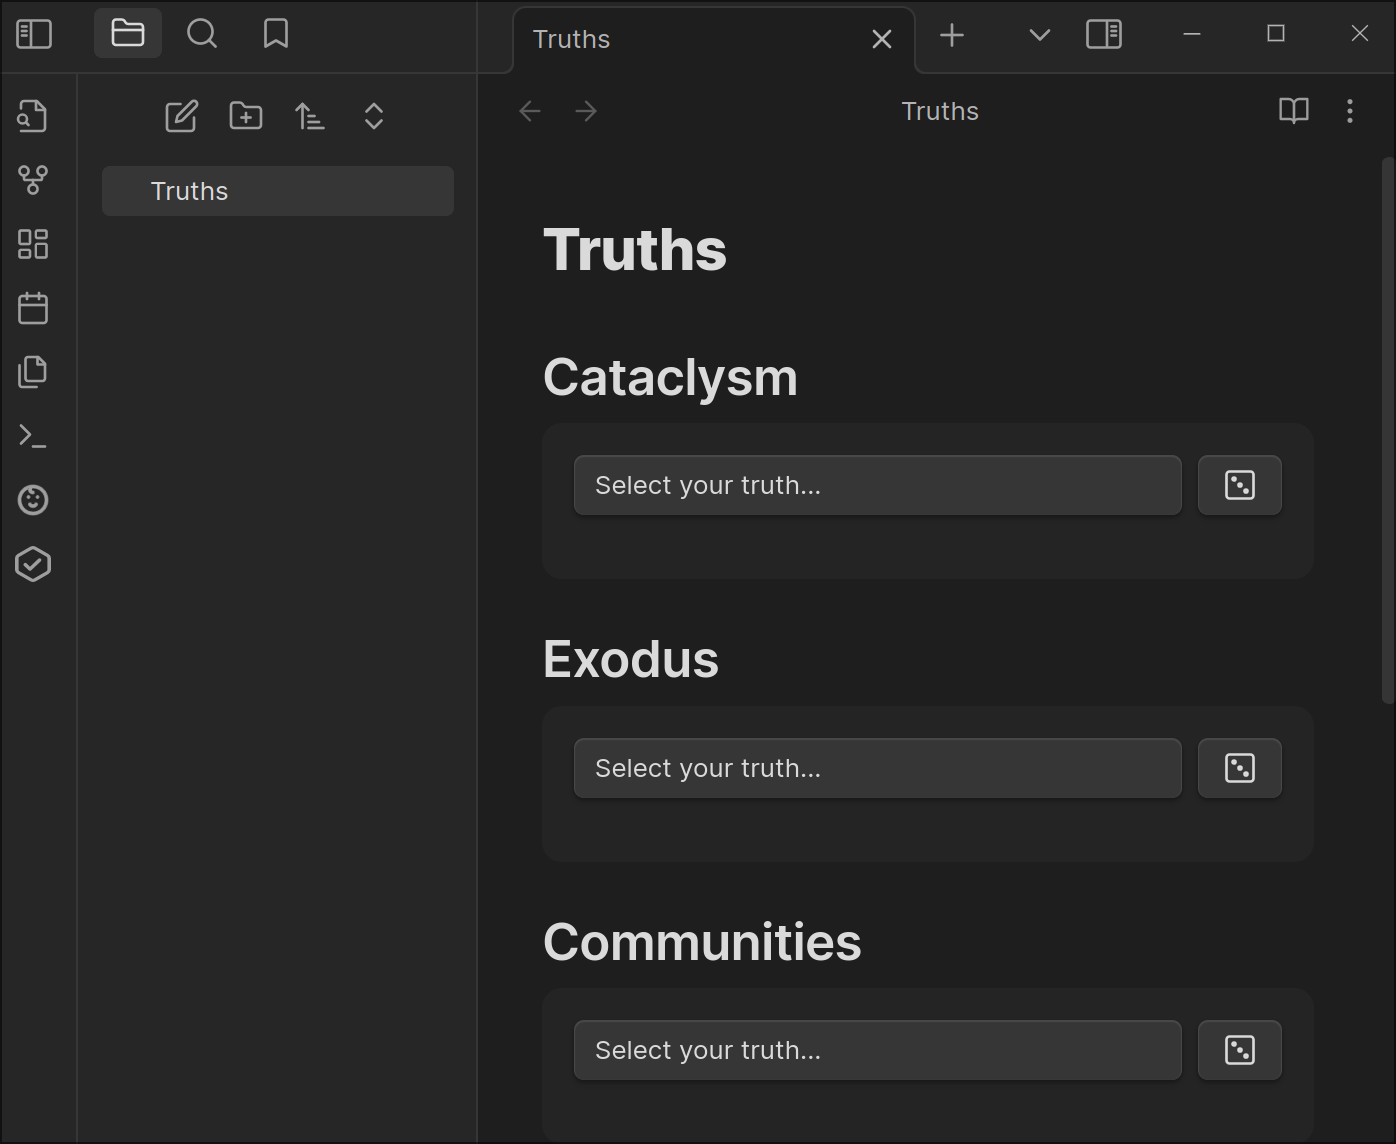1396x1144 pixels.
Task: Click the smiley face ribbon icon
Action: [33, 500]
